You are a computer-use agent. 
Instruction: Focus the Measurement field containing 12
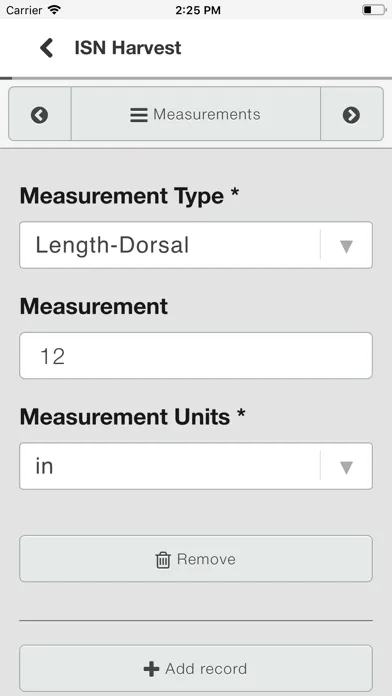[x=196, y=356]
